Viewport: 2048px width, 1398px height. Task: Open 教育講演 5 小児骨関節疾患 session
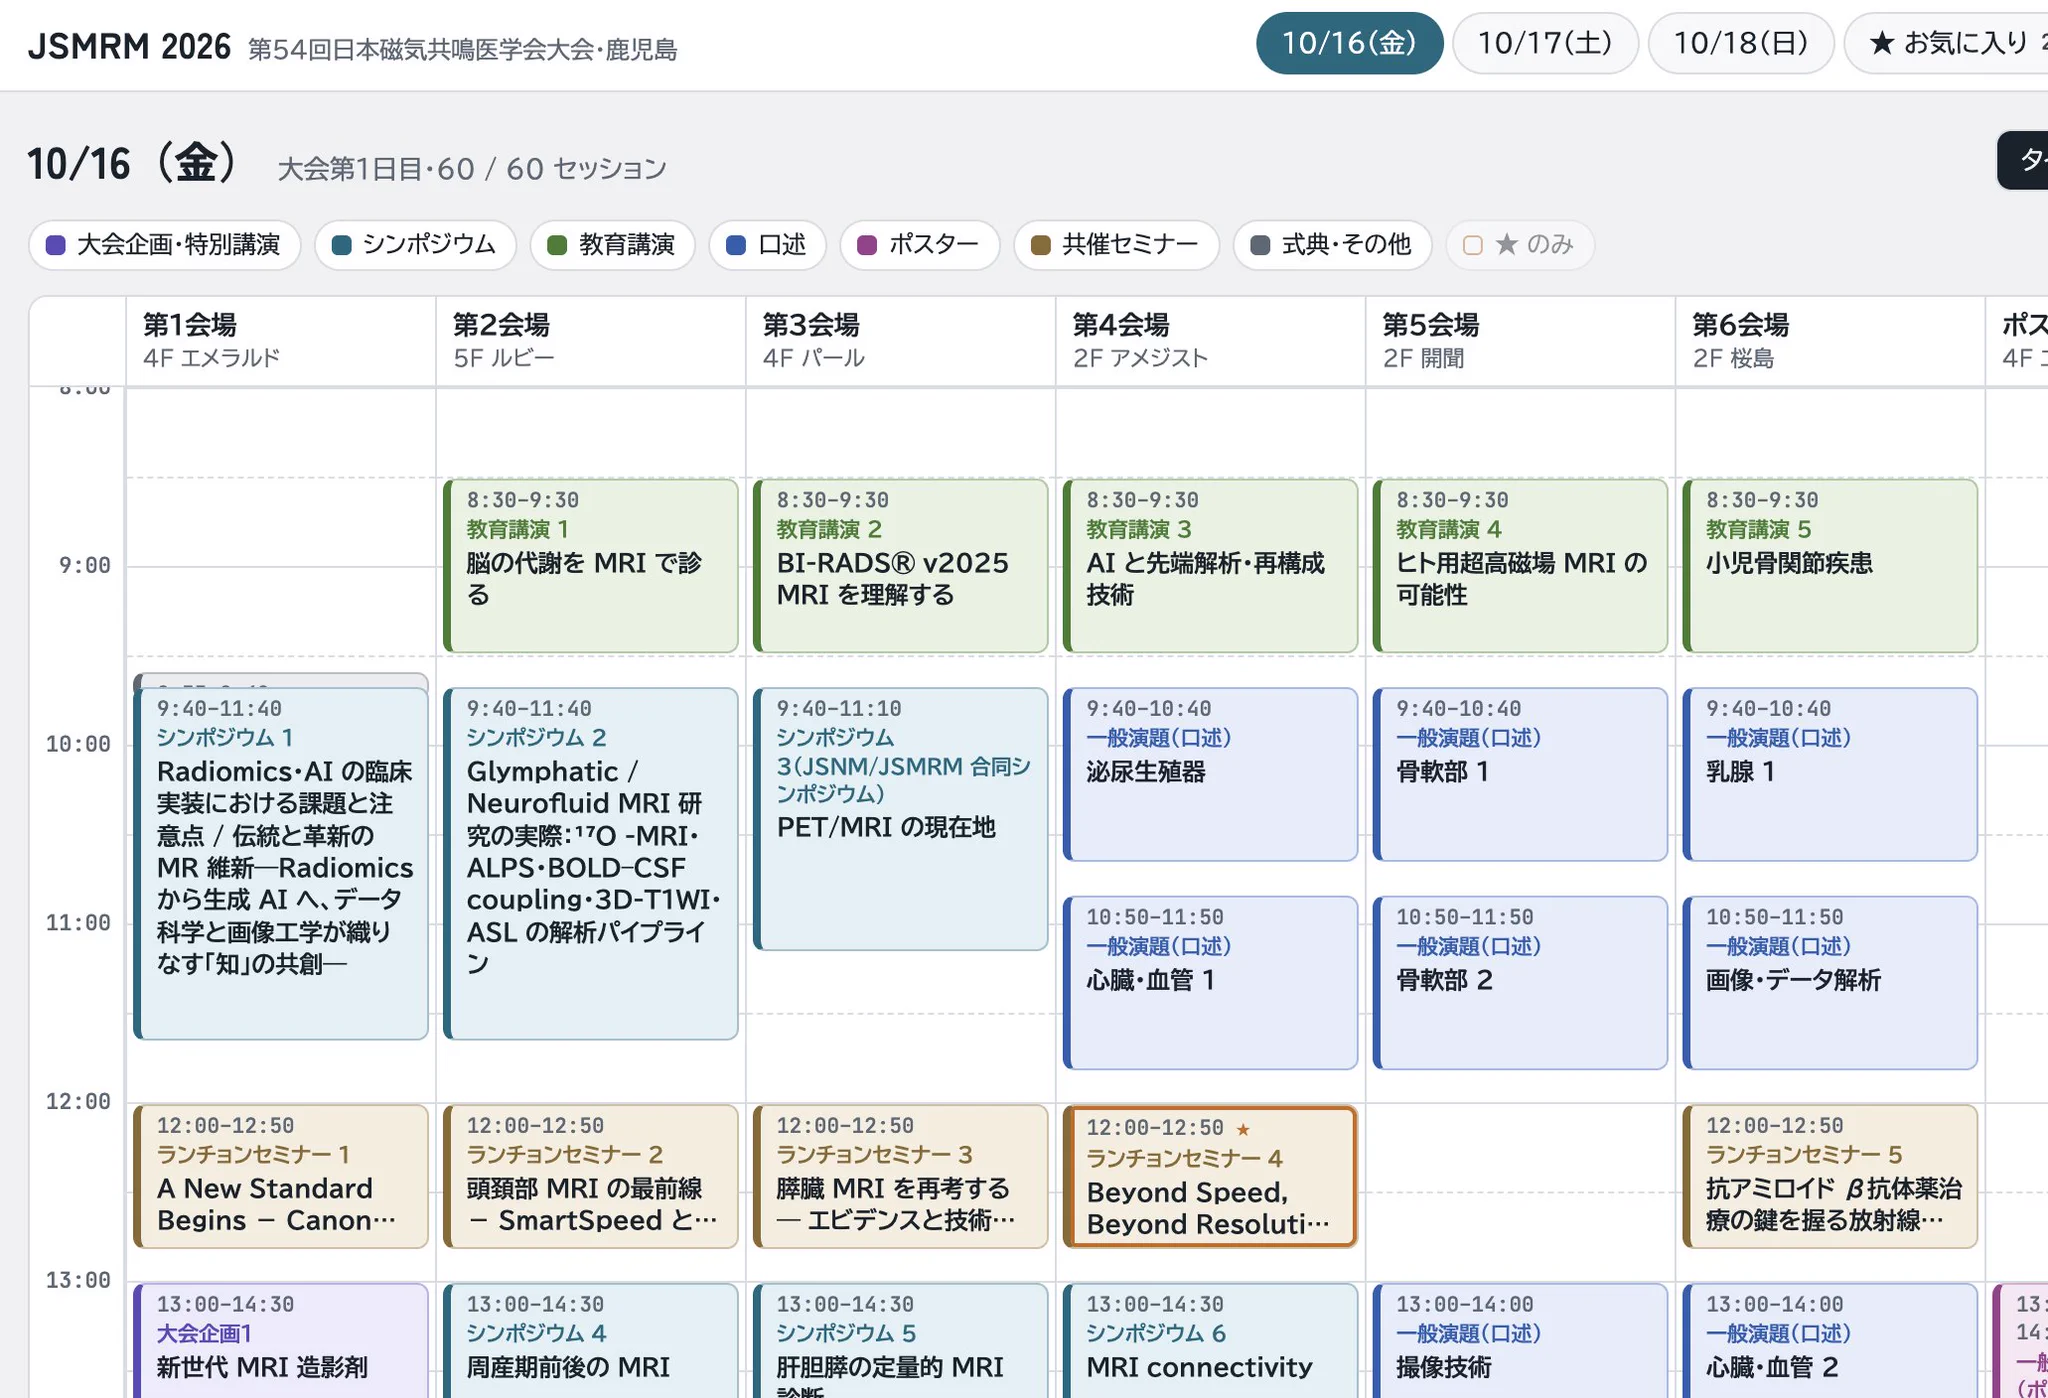(1831, 566)
